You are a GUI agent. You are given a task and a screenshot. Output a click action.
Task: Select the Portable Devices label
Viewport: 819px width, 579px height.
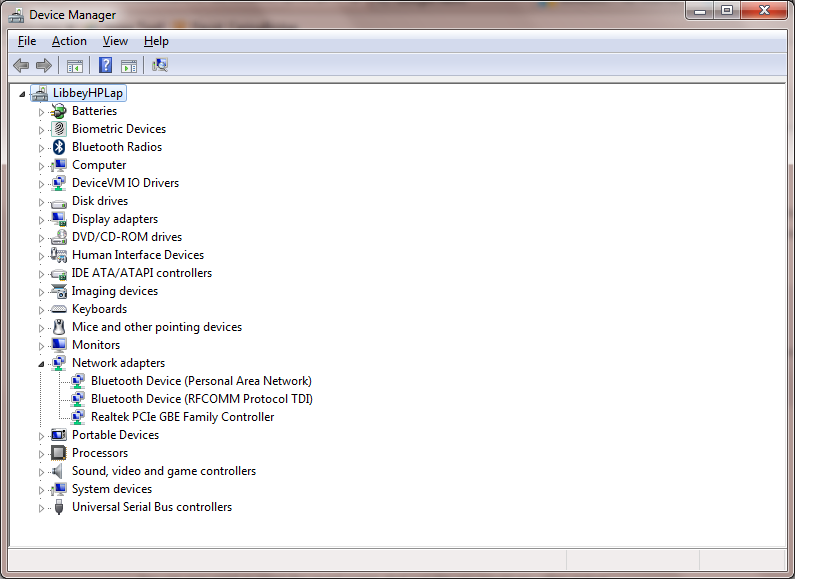pyautogui.click(x=115, y=435)
